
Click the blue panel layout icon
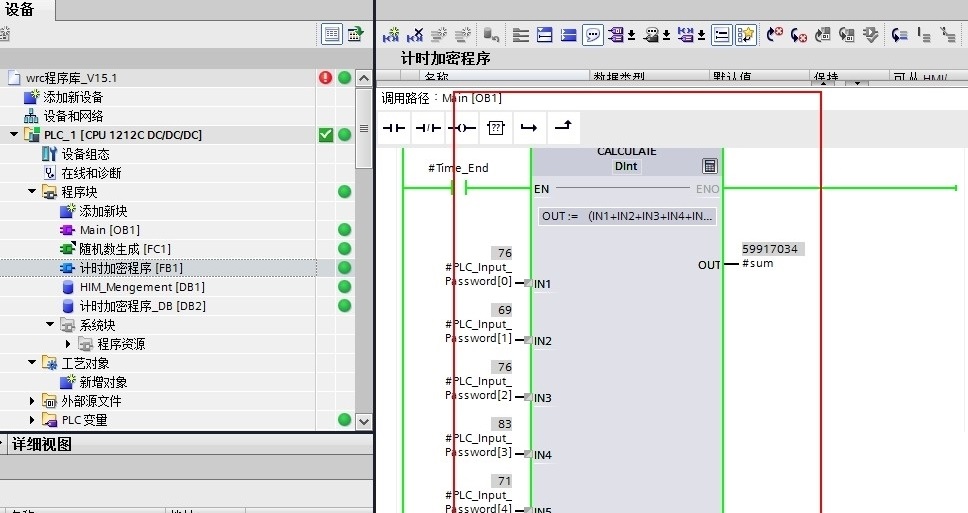point(569,35)
